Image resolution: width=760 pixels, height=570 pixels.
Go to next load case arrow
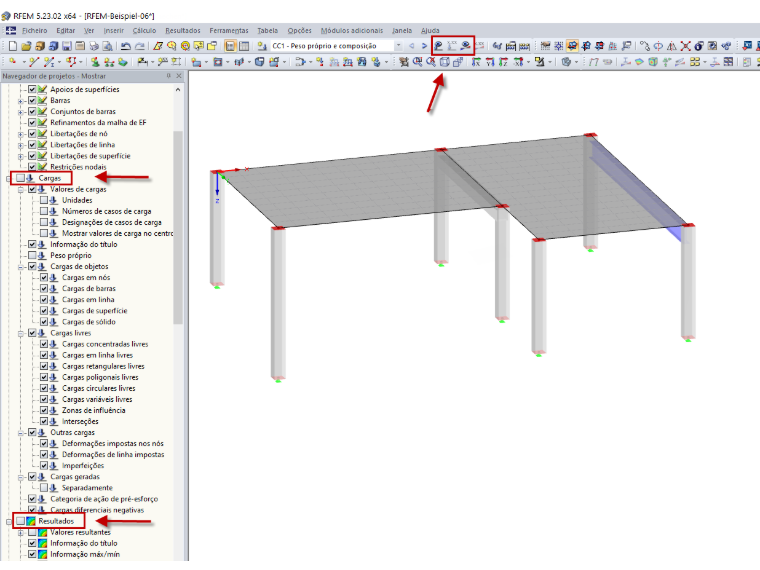click(424, 46)
